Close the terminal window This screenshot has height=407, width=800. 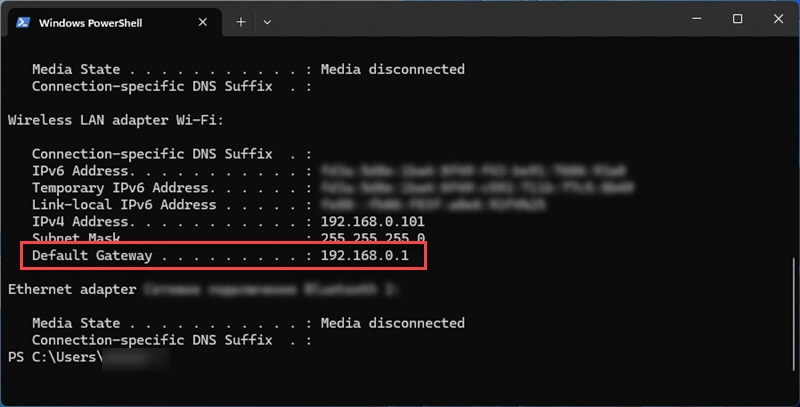click(x=778, y=19)
